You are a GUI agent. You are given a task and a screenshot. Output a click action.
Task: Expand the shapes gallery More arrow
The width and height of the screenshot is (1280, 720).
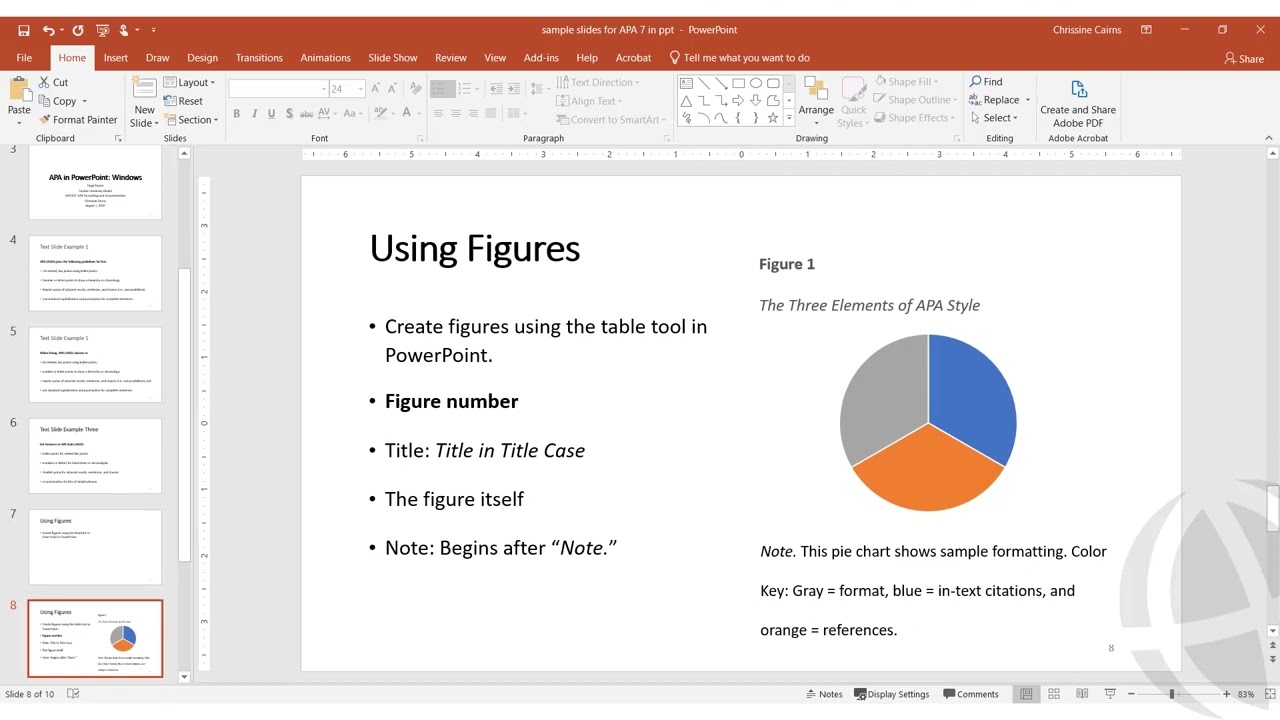click(x=789, y=119)
